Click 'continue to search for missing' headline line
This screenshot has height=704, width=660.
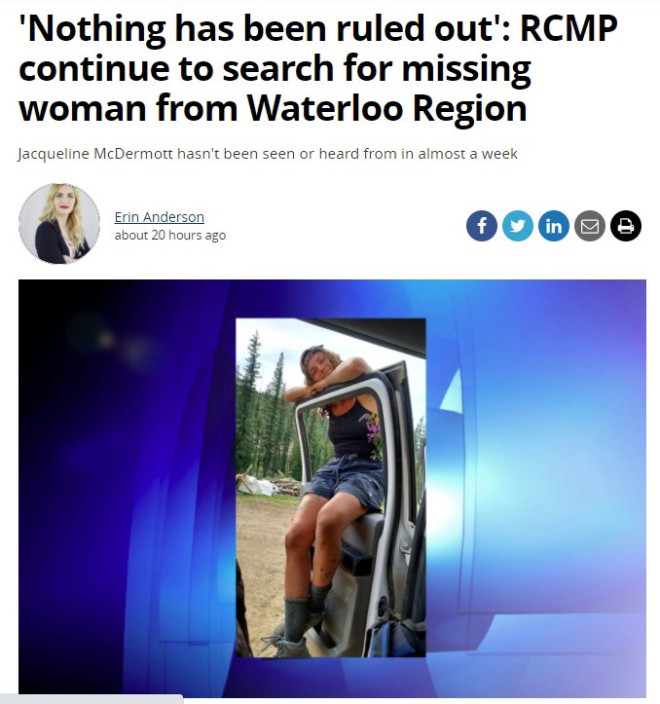coord(275,68)
